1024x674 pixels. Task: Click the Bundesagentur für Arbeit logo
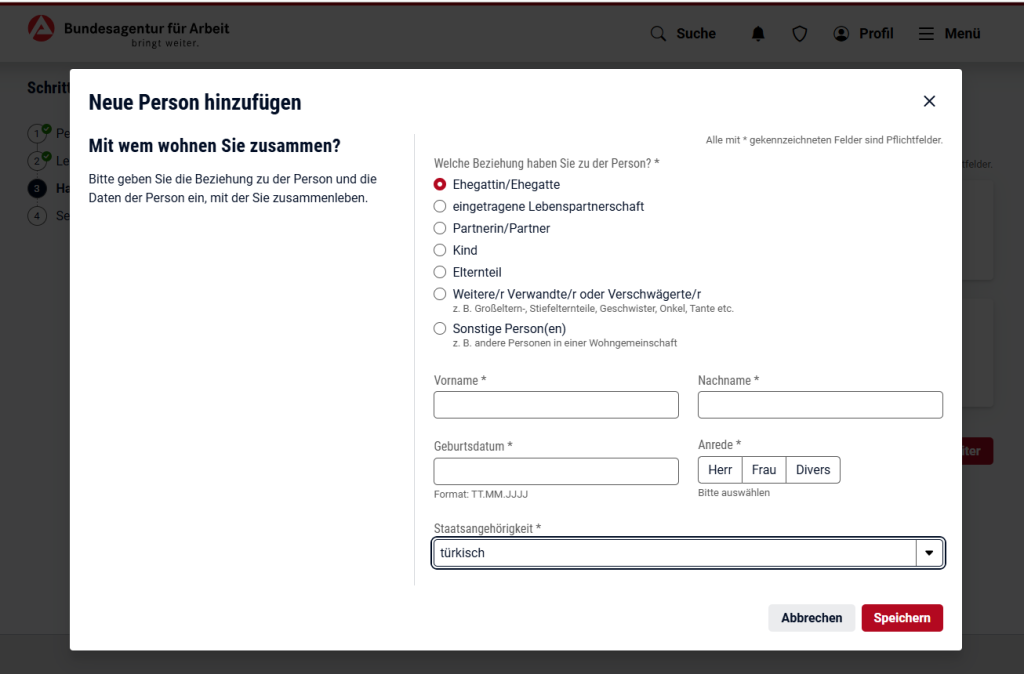coord(128,33)
